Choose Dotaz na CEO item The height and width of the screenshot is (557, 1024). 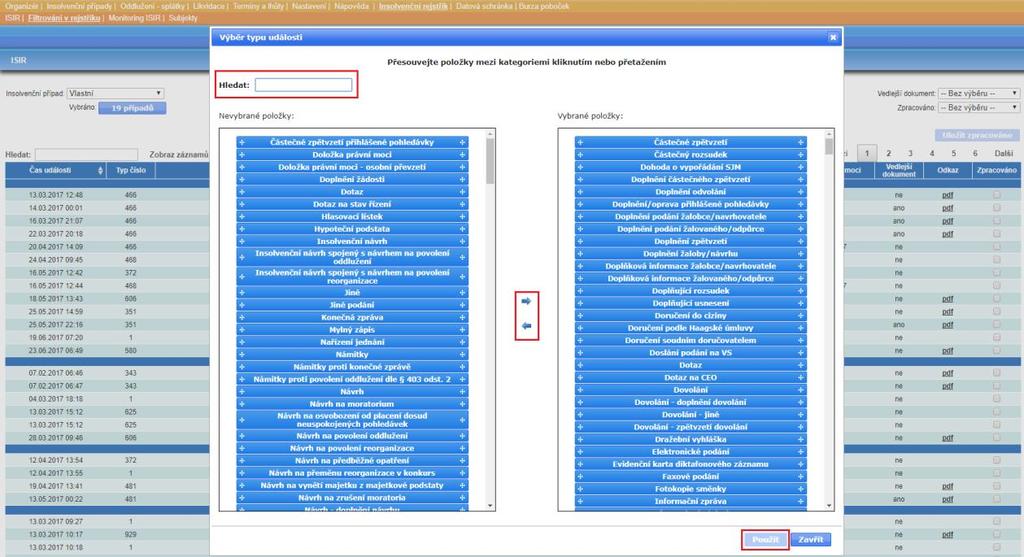click(x=690, y=378)
